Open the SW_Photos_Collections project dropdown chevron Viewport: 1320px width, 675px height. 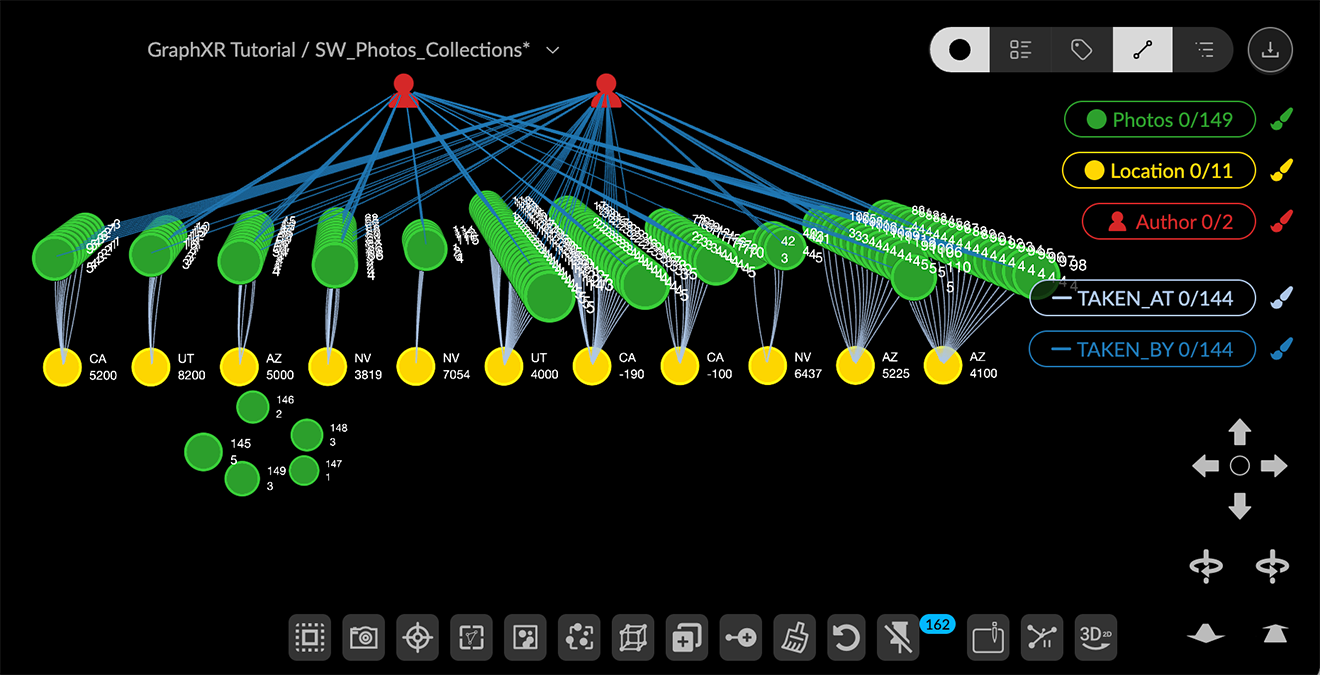[x=553, y=50]
